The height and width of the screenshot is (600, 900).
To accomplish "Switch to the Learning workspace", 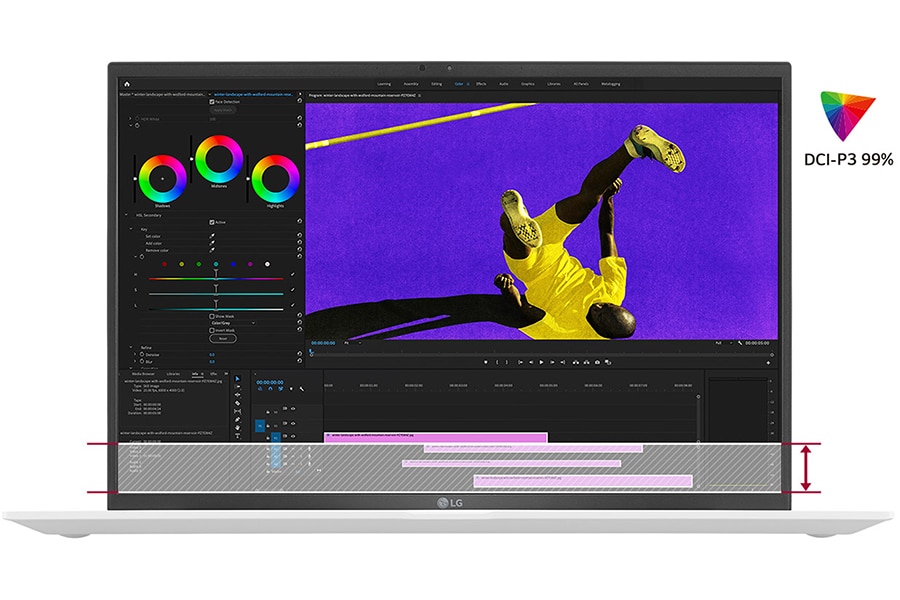I will point(384,84).
